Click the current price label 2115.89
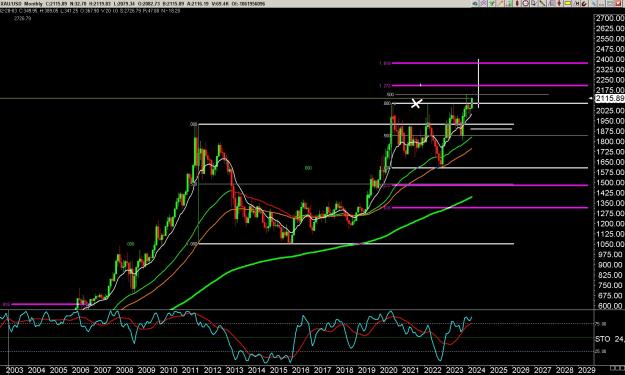This screenshot has height=375, width=625. 610,98
